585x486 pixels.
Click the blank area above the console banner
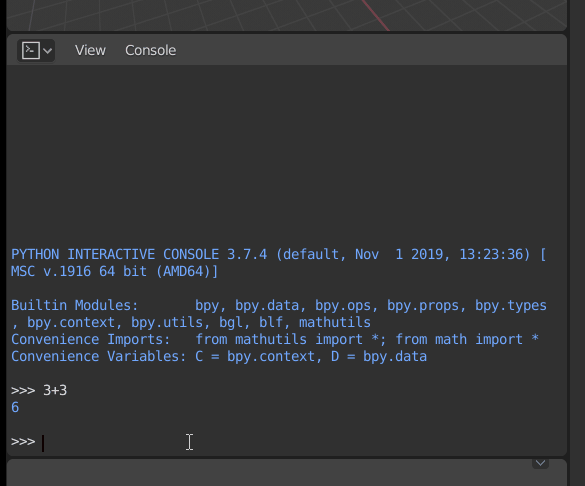click(287, 155)
